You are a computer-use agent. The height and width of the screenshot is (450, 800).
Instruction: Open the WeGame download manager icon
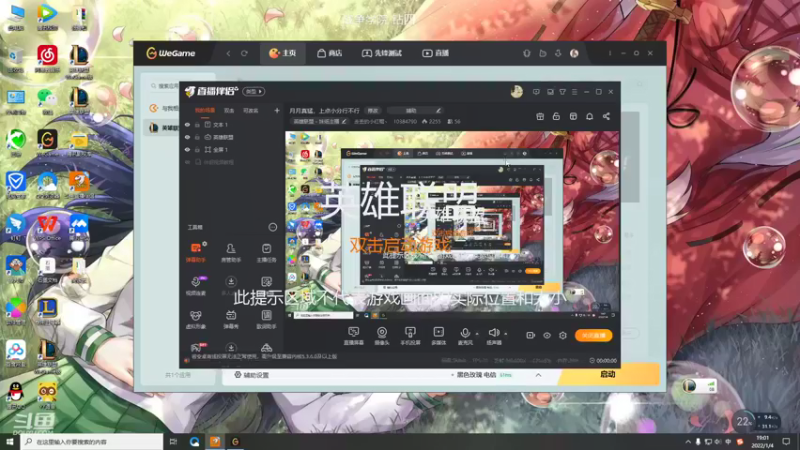[x=558, y=53]
